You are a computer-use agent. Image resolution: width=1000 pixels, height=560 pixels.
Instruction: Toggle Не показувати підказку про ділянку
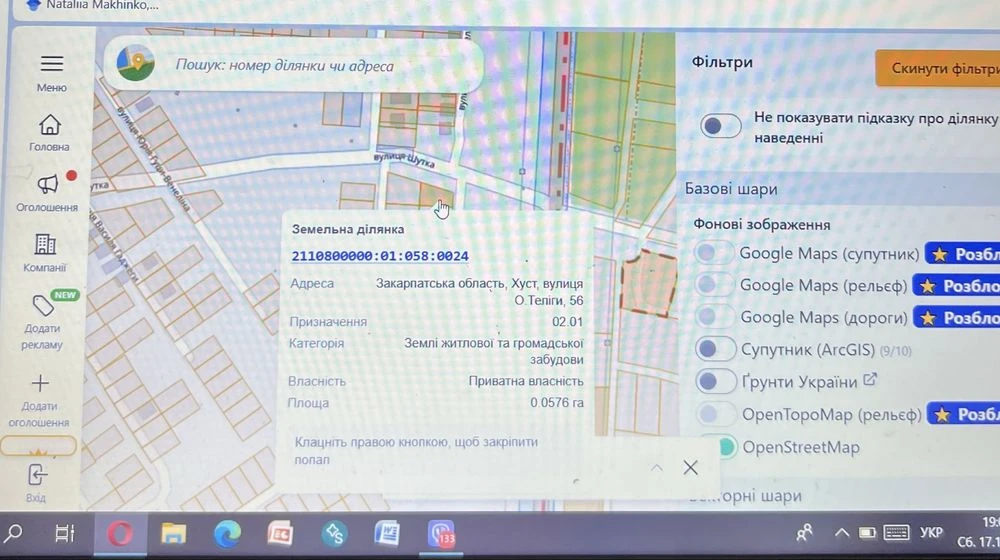720,126
